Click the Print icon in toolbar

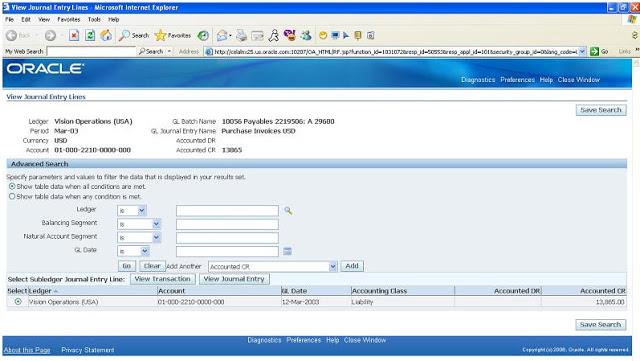click(242, 36)
